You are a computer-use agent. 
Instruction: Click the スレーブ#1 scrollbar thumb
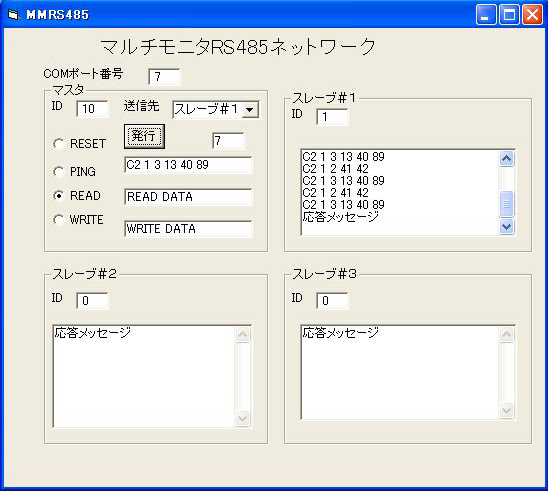507,204
